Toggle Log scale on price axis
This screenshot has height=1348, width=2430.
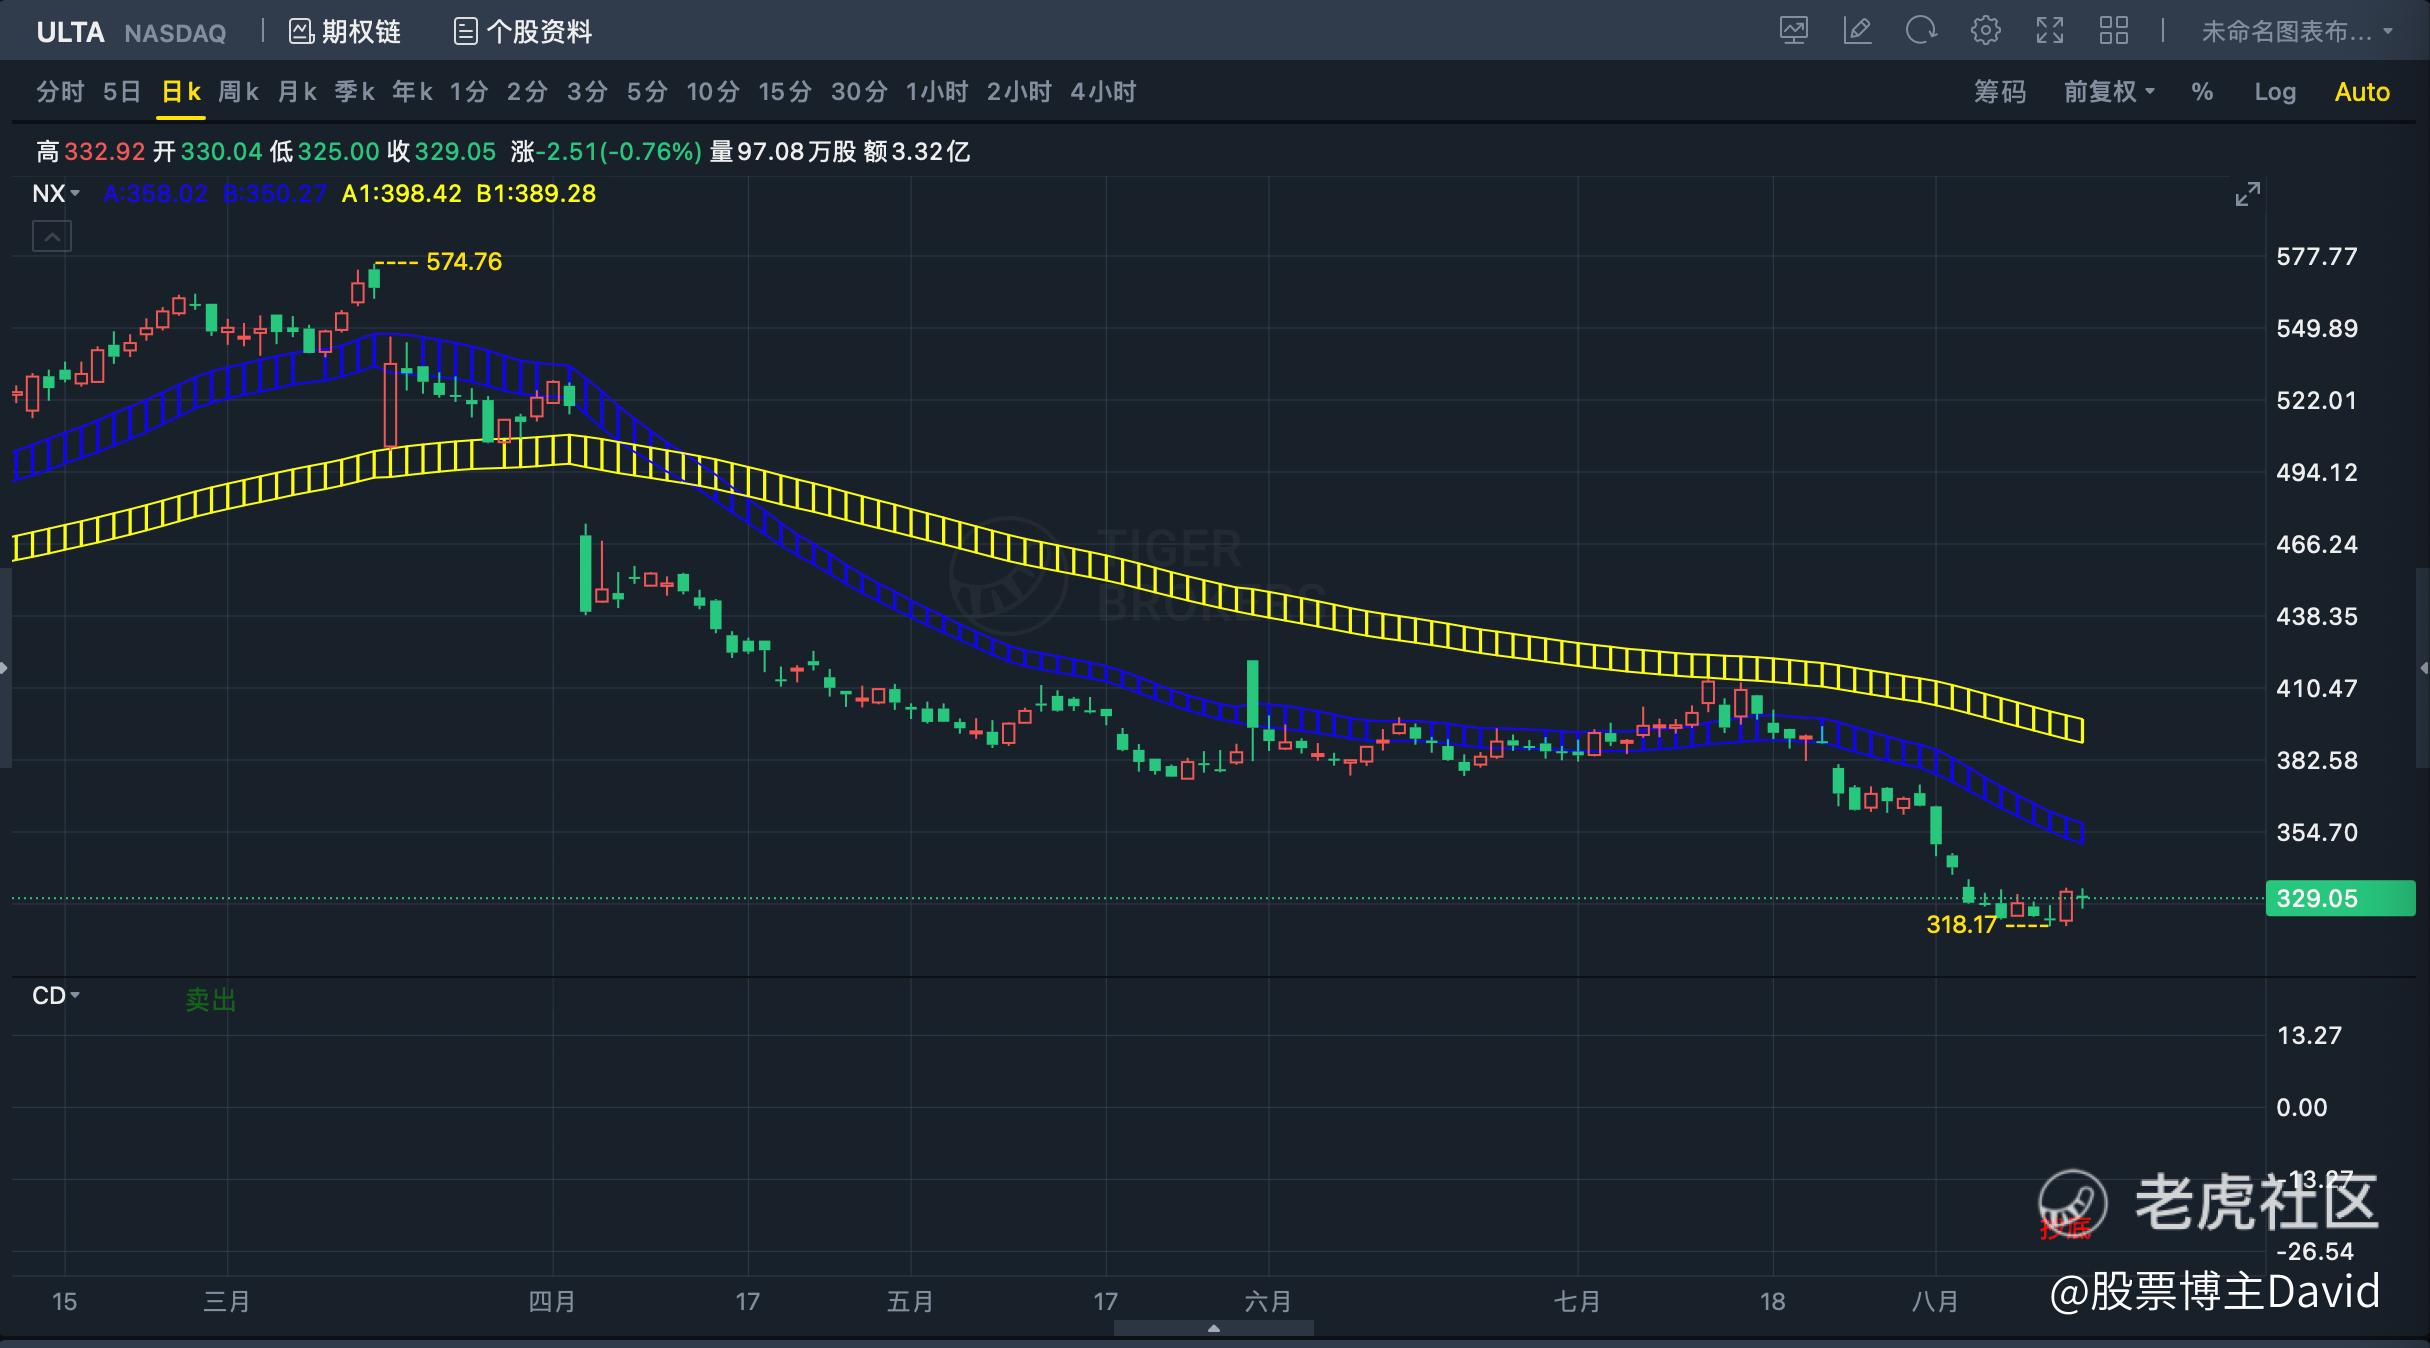pos(2274,92)
